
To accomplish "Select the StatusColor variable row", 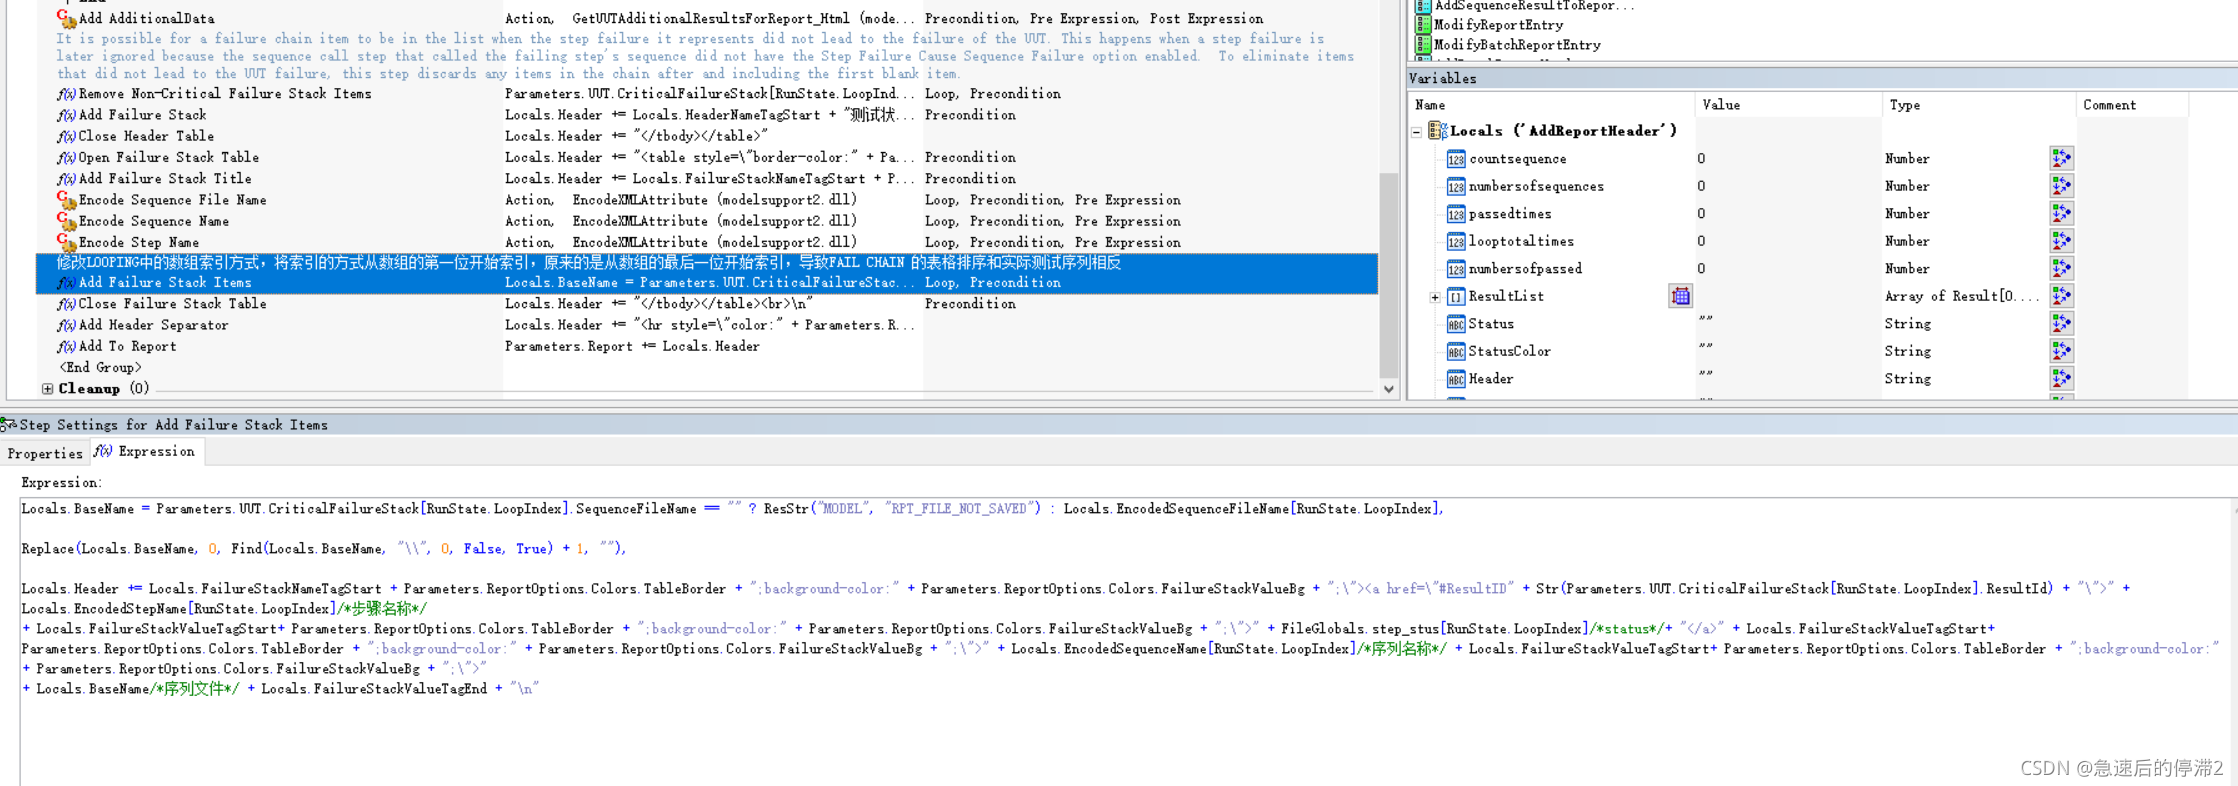I will tap(1509, 352).
